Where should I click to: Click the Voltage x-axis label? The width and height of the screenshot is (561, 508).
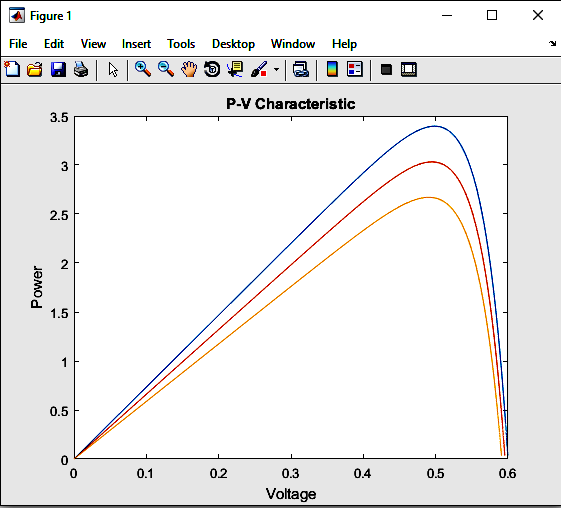coord(291,494)
